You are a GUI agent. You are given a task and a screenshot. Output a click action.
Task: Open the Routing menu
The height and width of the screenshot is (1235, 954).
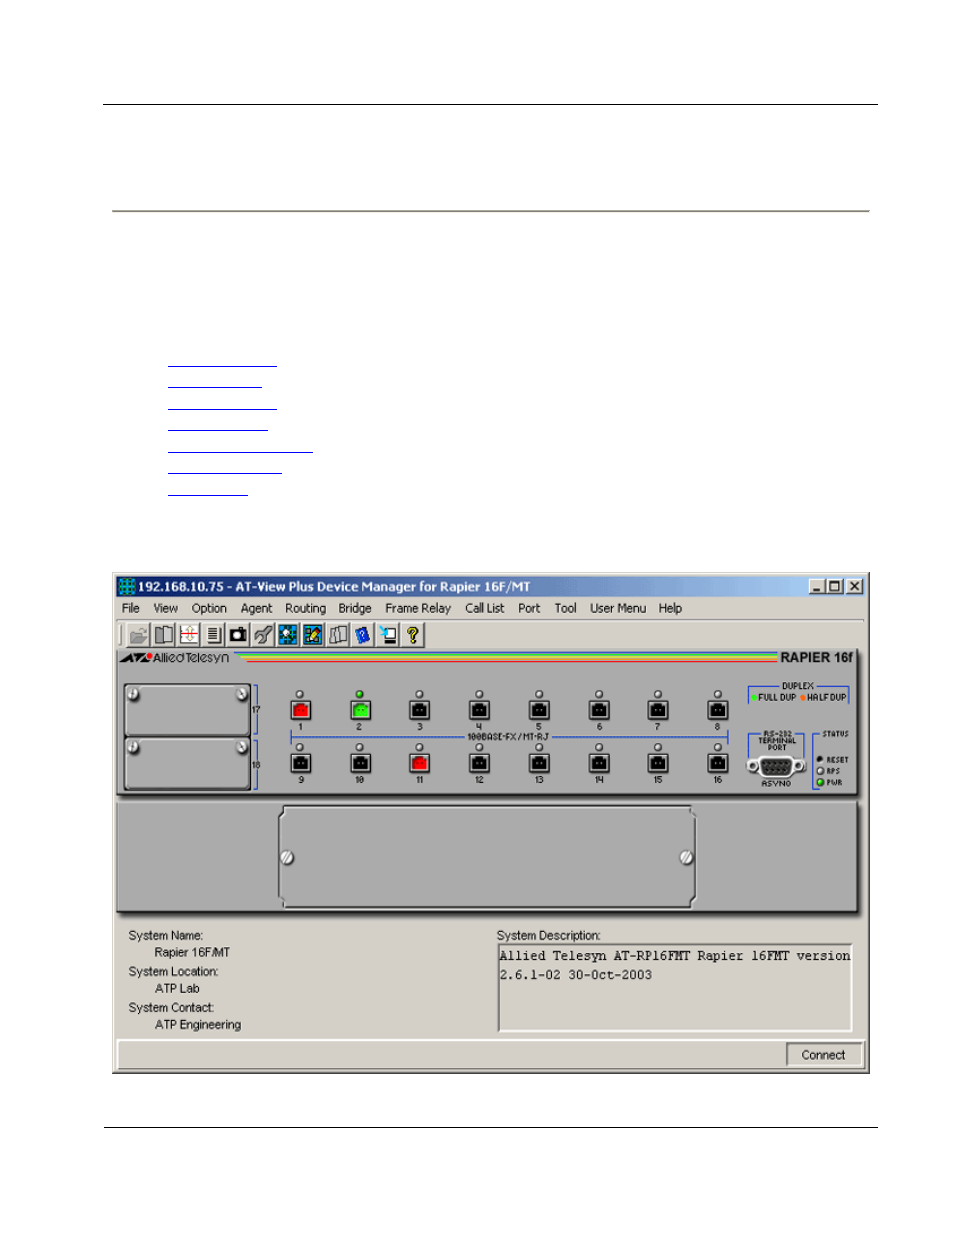(305, 608)
